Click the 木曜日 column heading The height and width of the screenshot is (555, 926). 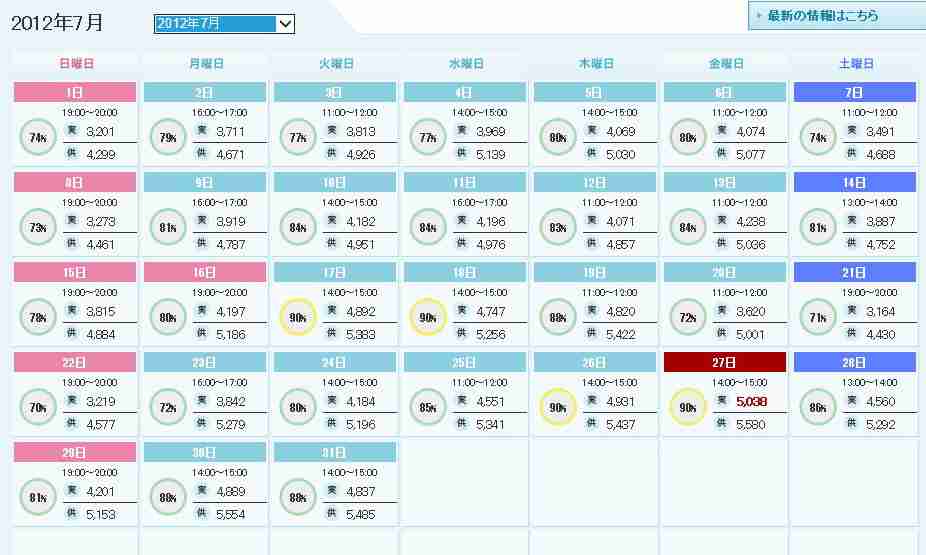[596, 63]
